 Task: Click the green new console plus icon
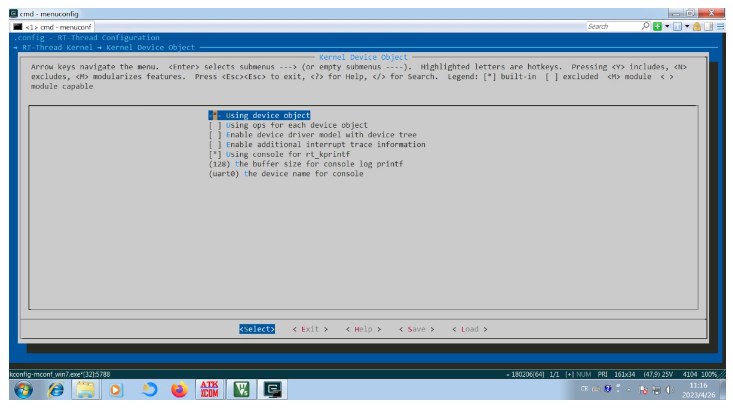(657, 27)
